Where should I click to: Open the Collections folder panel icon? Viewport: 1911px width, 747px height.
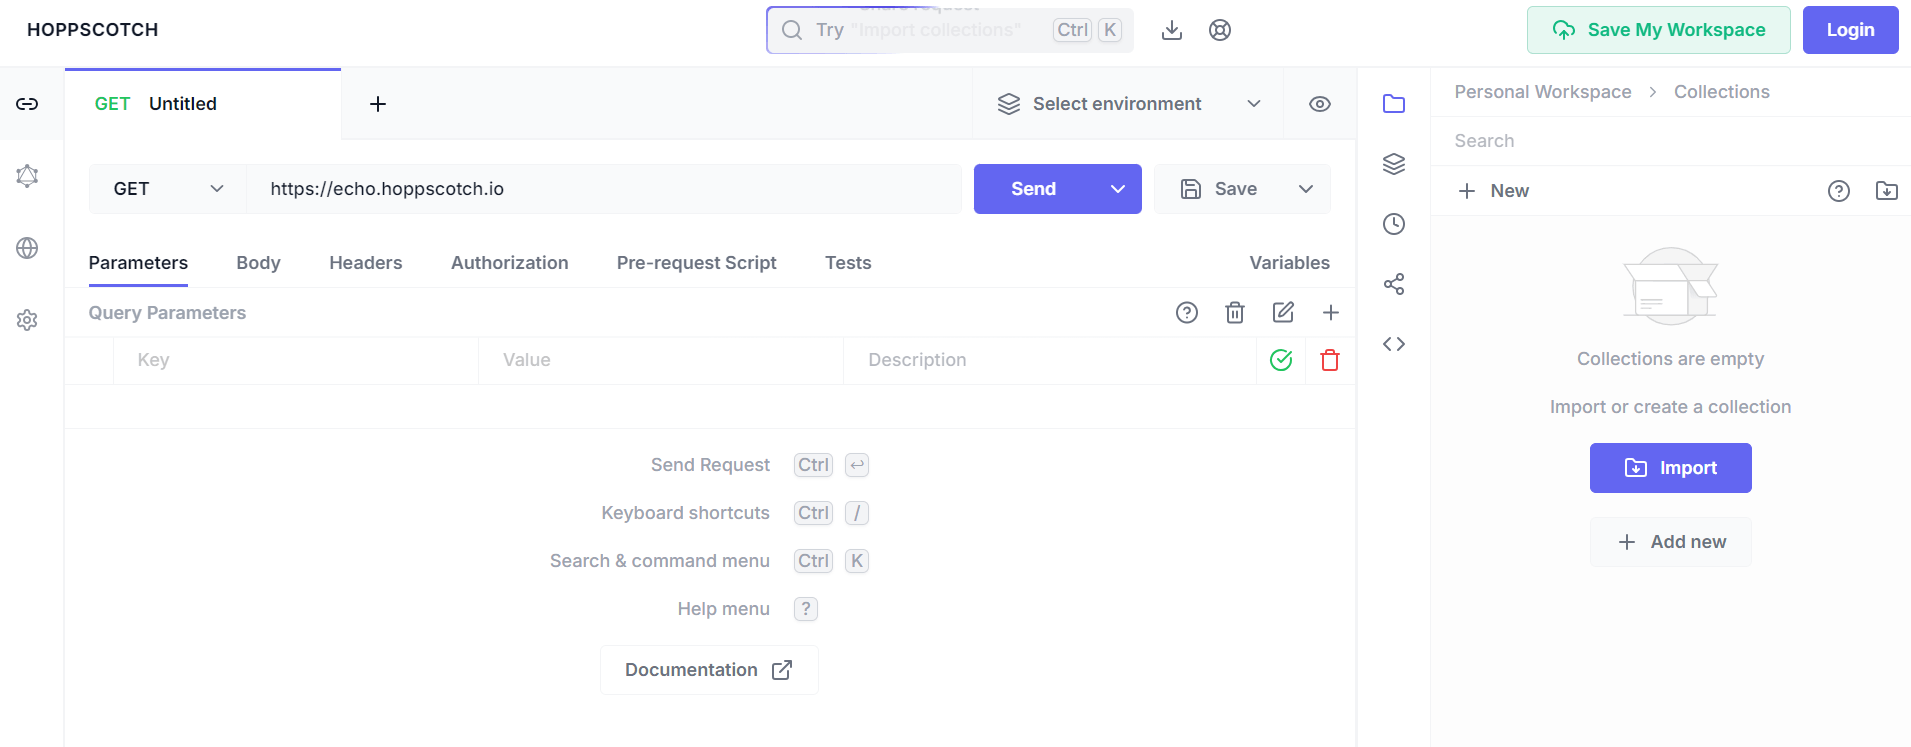(1394, 104)
